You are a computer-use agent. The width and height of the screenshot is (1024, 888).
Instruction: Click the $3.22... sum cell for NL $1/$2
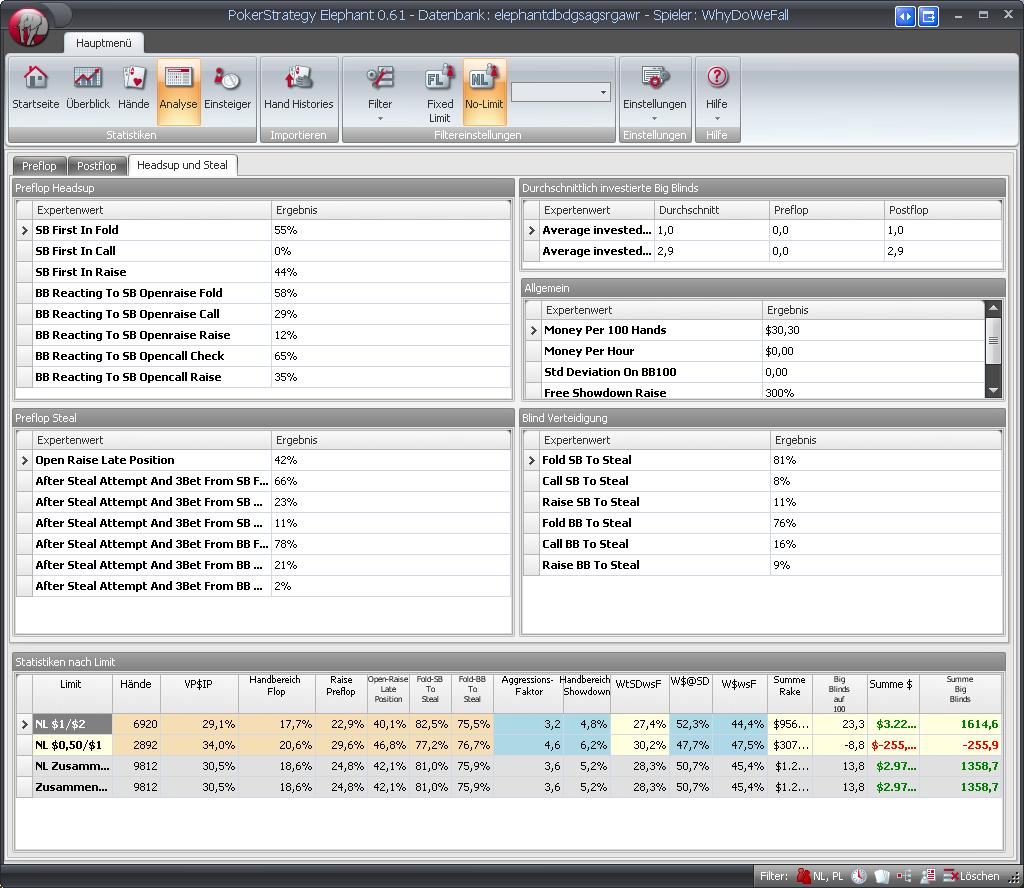click(x=893, y=724)
